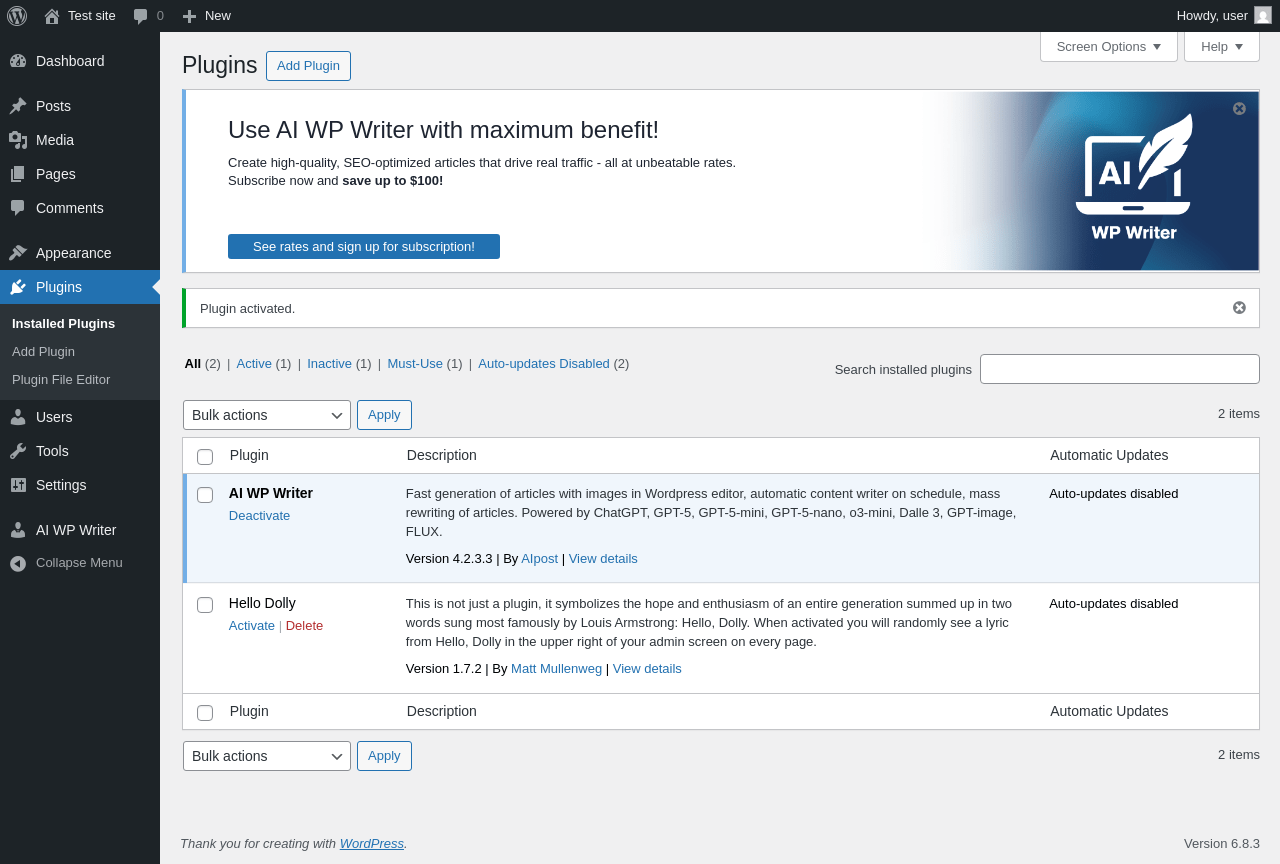
Task: Deactivate the AI WP Writer plugin
Action: coord(259,515)
